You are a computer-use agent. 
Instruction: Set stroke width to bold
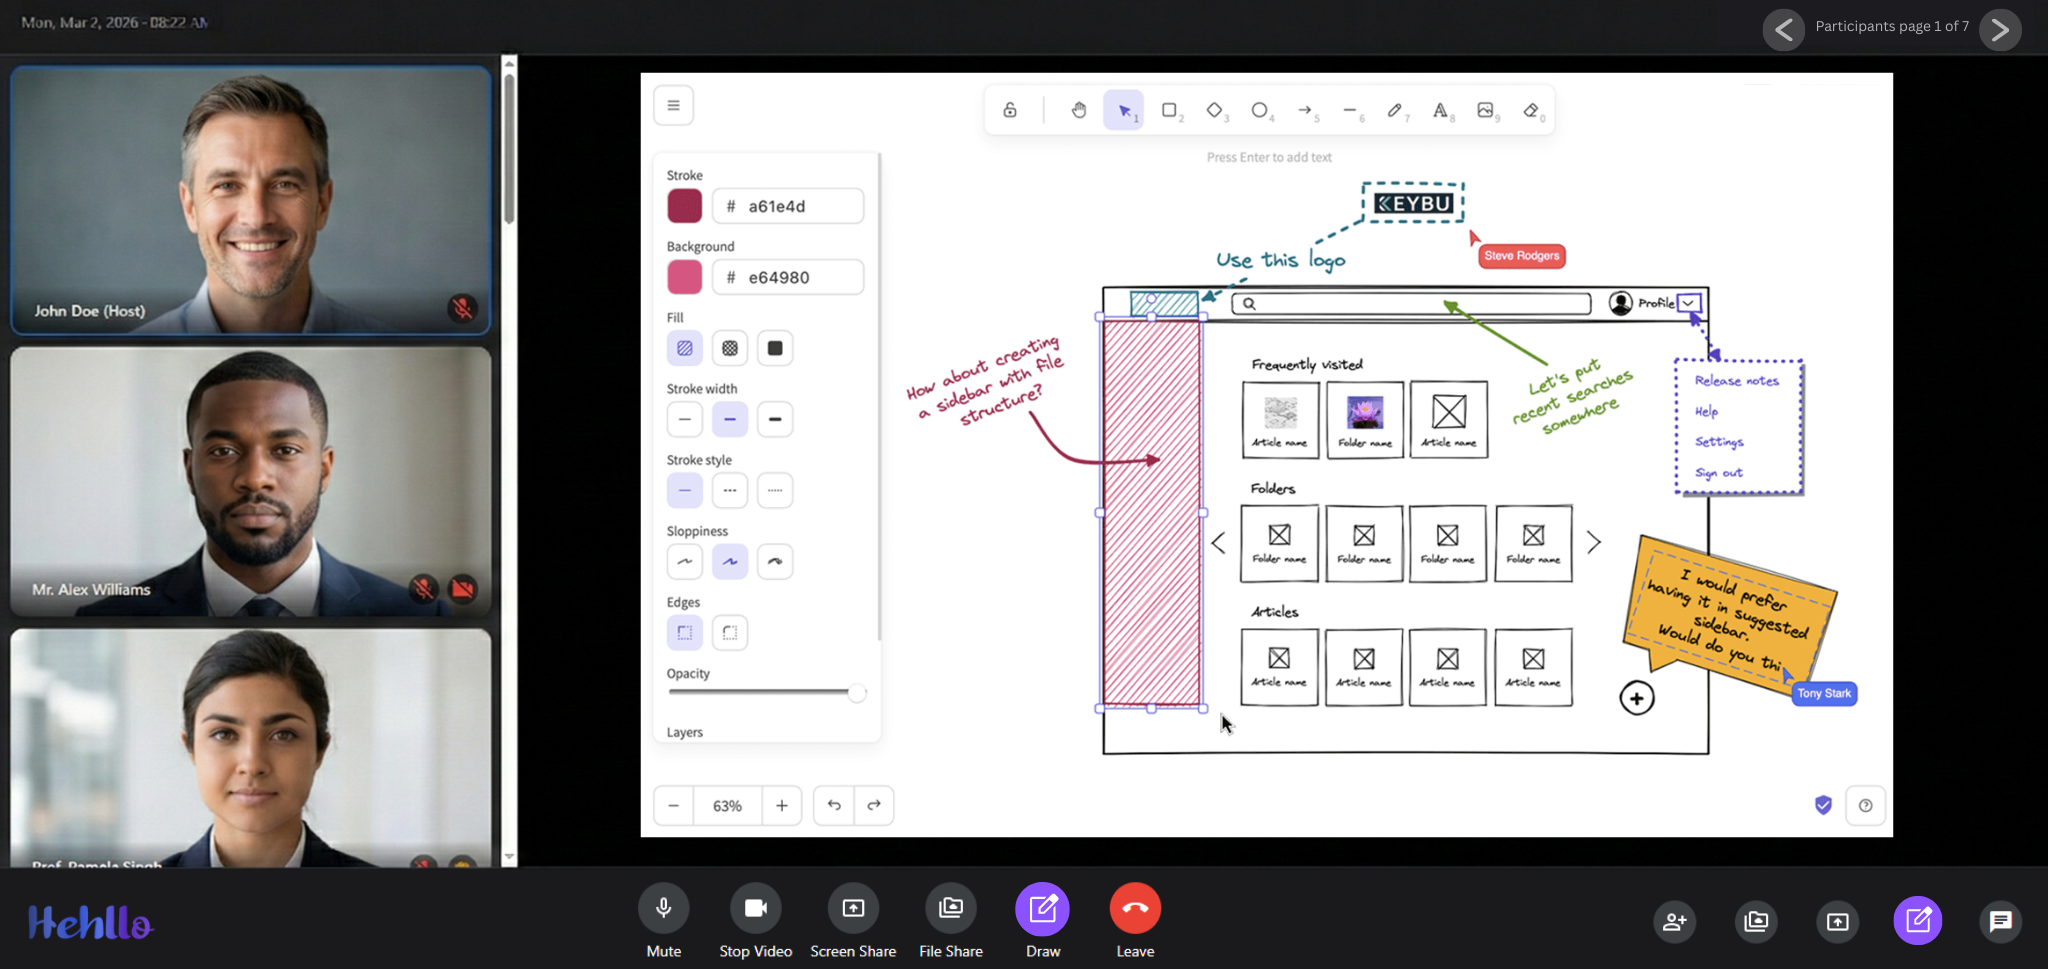click(730, 419)
